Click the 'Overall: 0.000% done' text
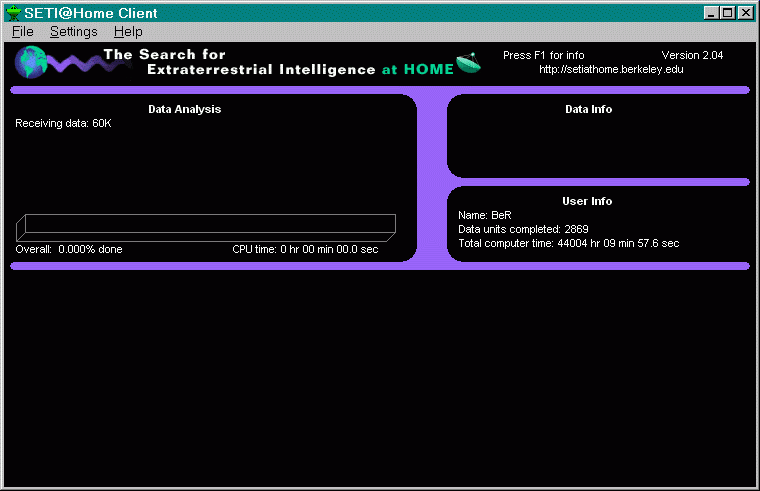This screenshot has width=760, height=491. (x=69, y=249)
